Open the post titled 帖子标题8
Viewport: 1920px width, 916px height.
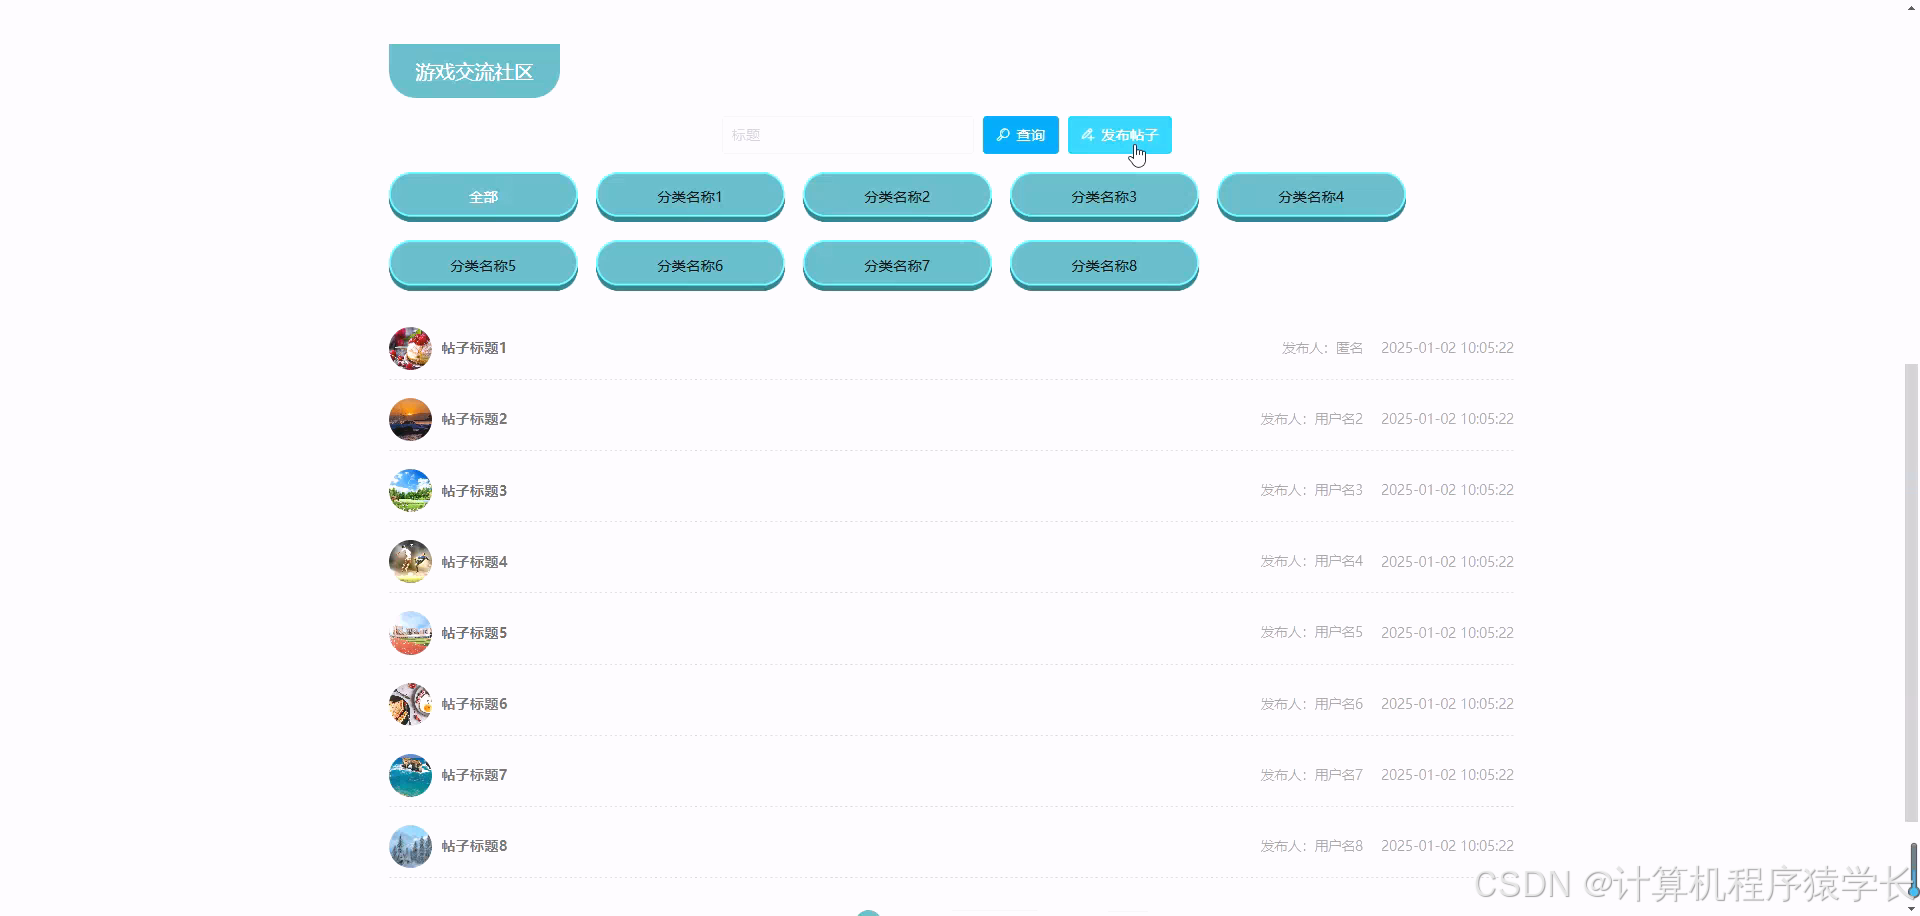click(474, 846)
